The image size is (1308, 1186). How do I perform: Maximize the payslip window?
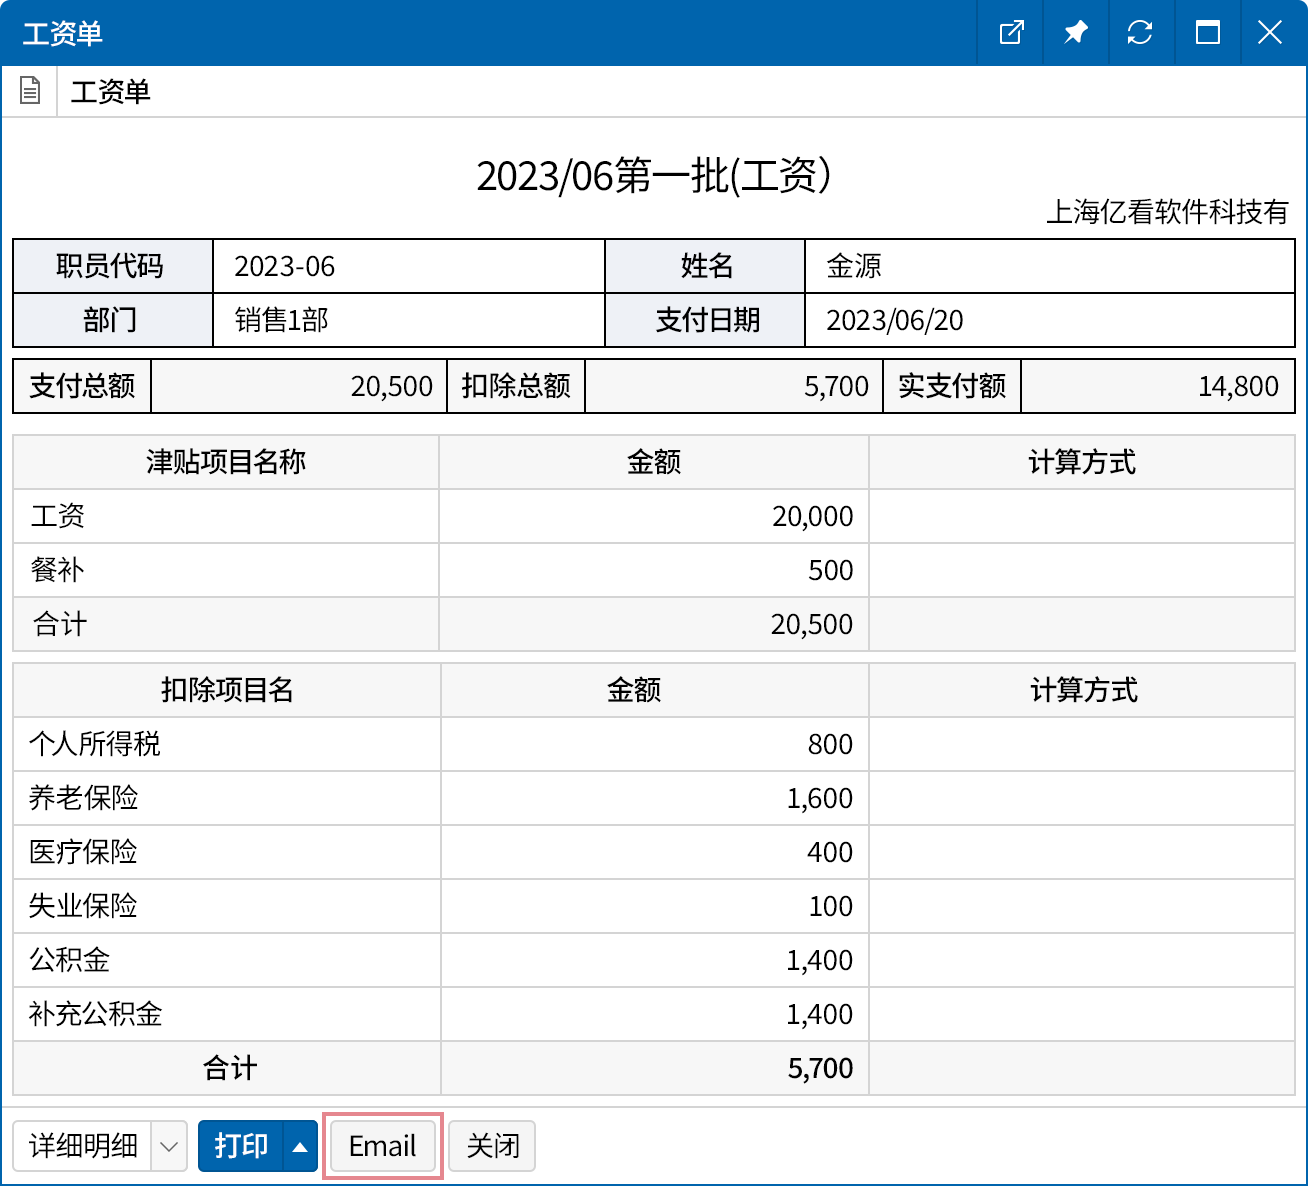coord(1207,33)
